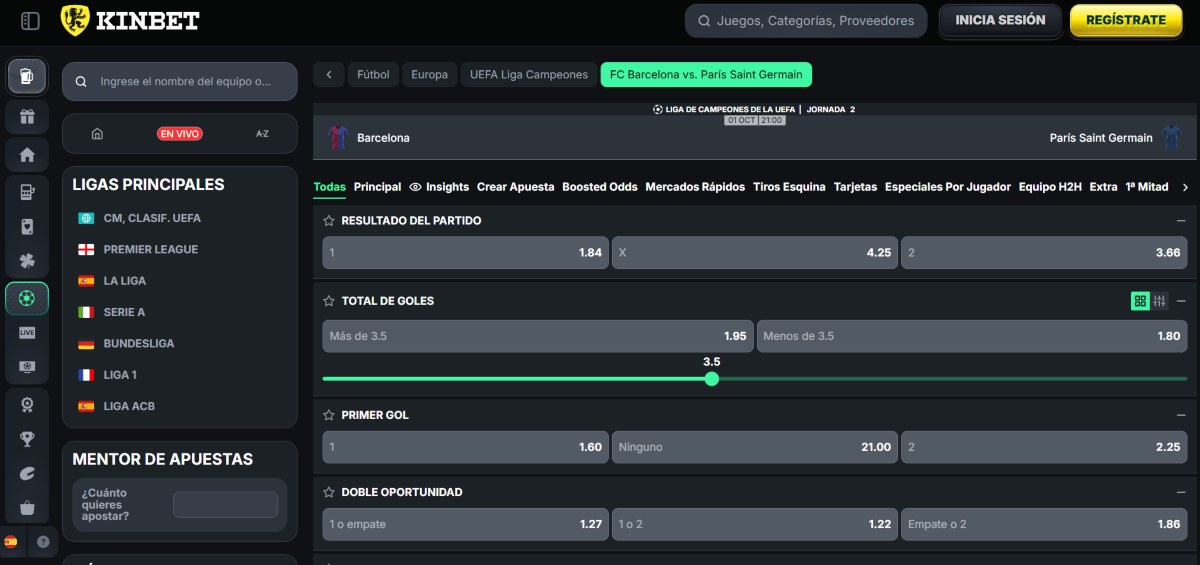The width and height of the screenshot is (1200, 565).
Task: Select Premier League in Ligas Principales
Action: [x=150, y=249]
